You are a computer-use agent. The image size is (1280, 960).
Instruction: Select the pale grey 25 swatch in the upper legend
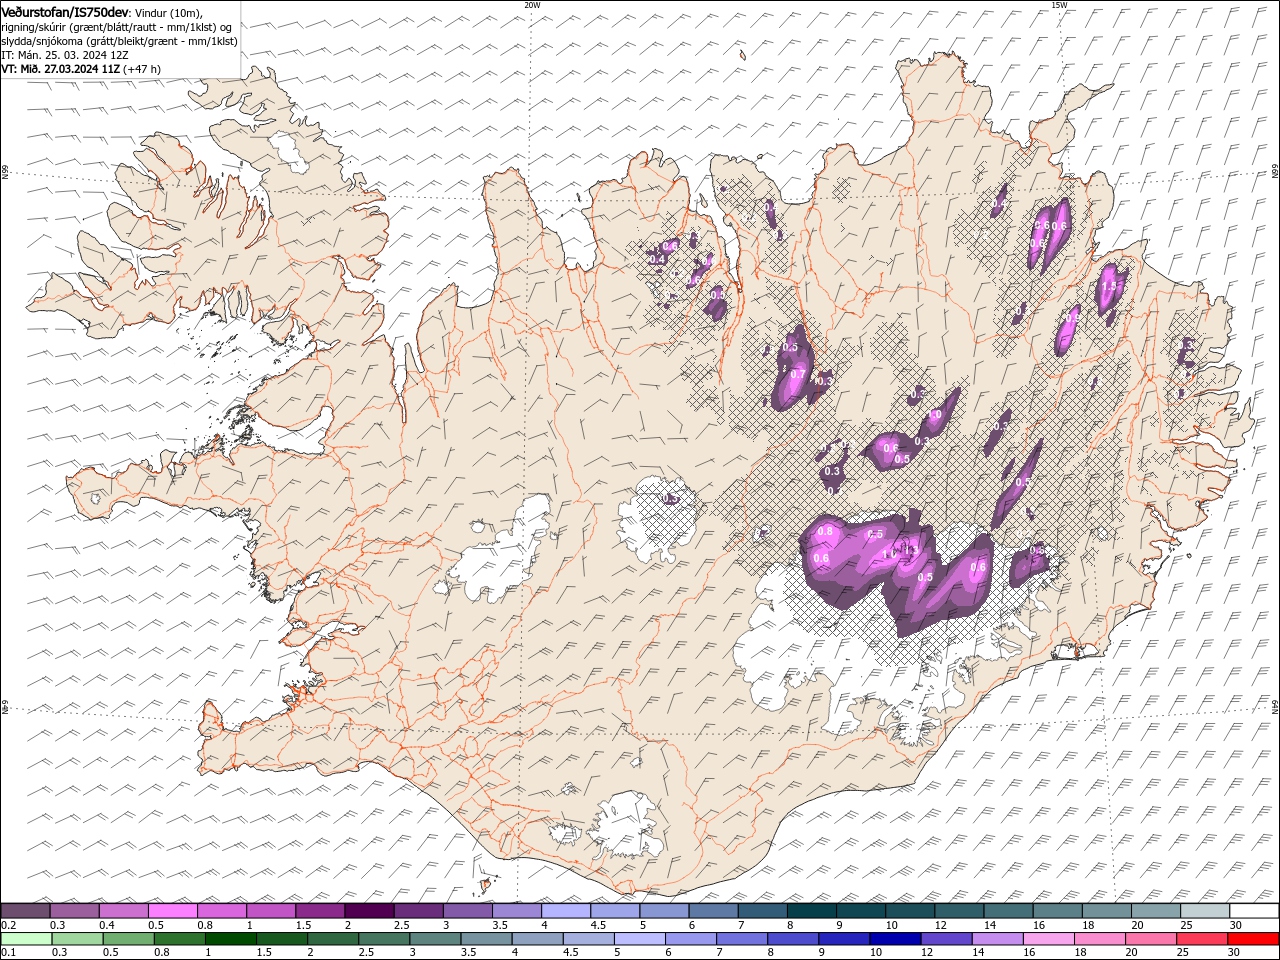(1205, 910)
